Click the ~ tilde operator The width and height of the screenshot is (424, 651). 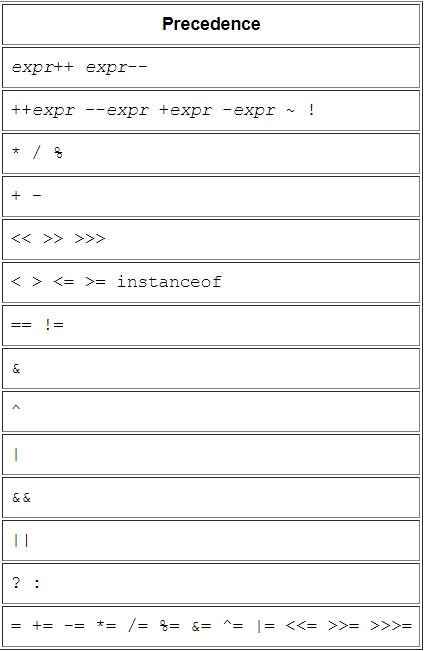click(290, 110)
